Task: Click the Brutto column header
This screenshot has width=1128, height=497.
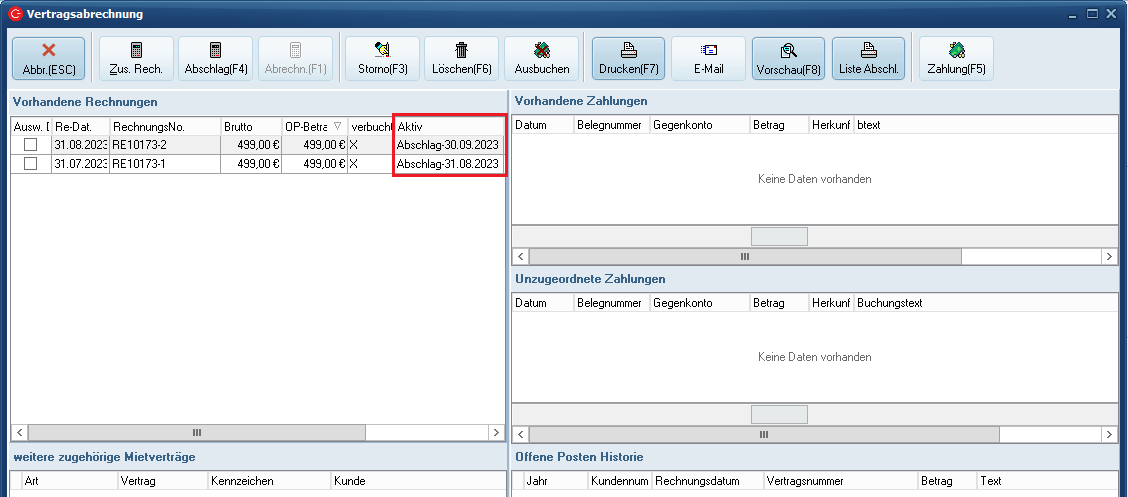Action: (x=250, y=127)
